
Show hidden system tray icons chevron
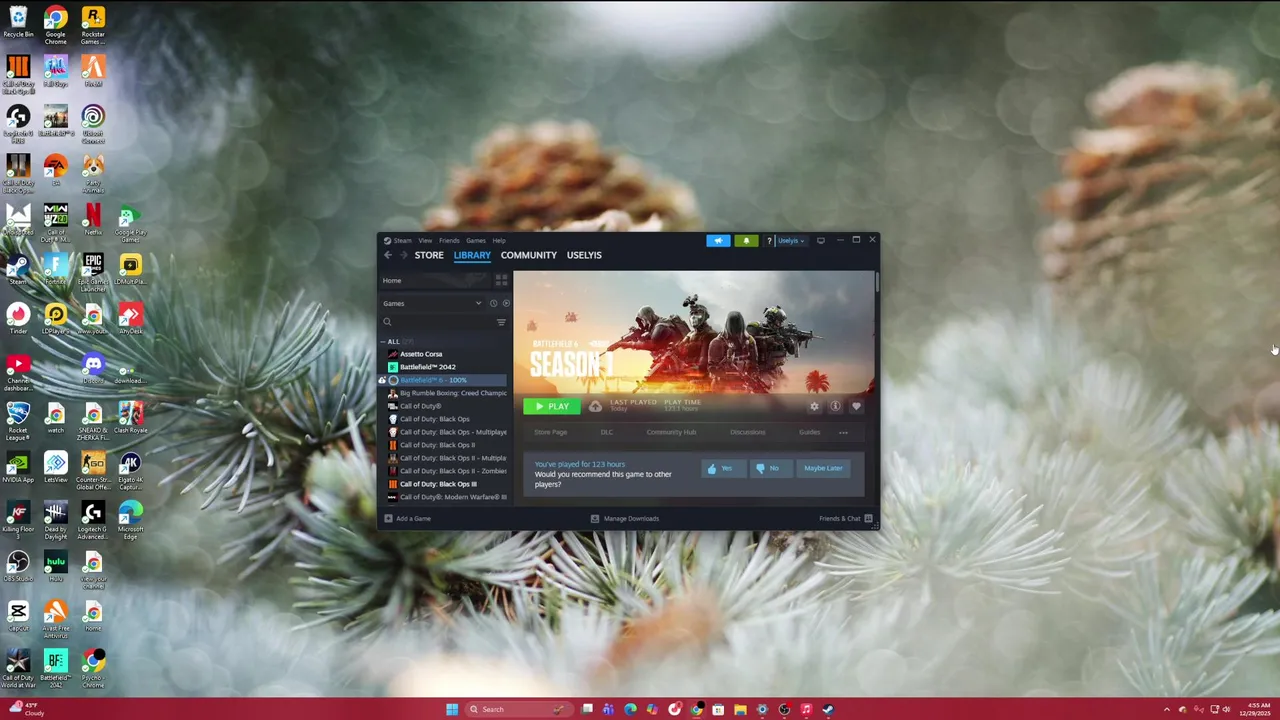1166,709
